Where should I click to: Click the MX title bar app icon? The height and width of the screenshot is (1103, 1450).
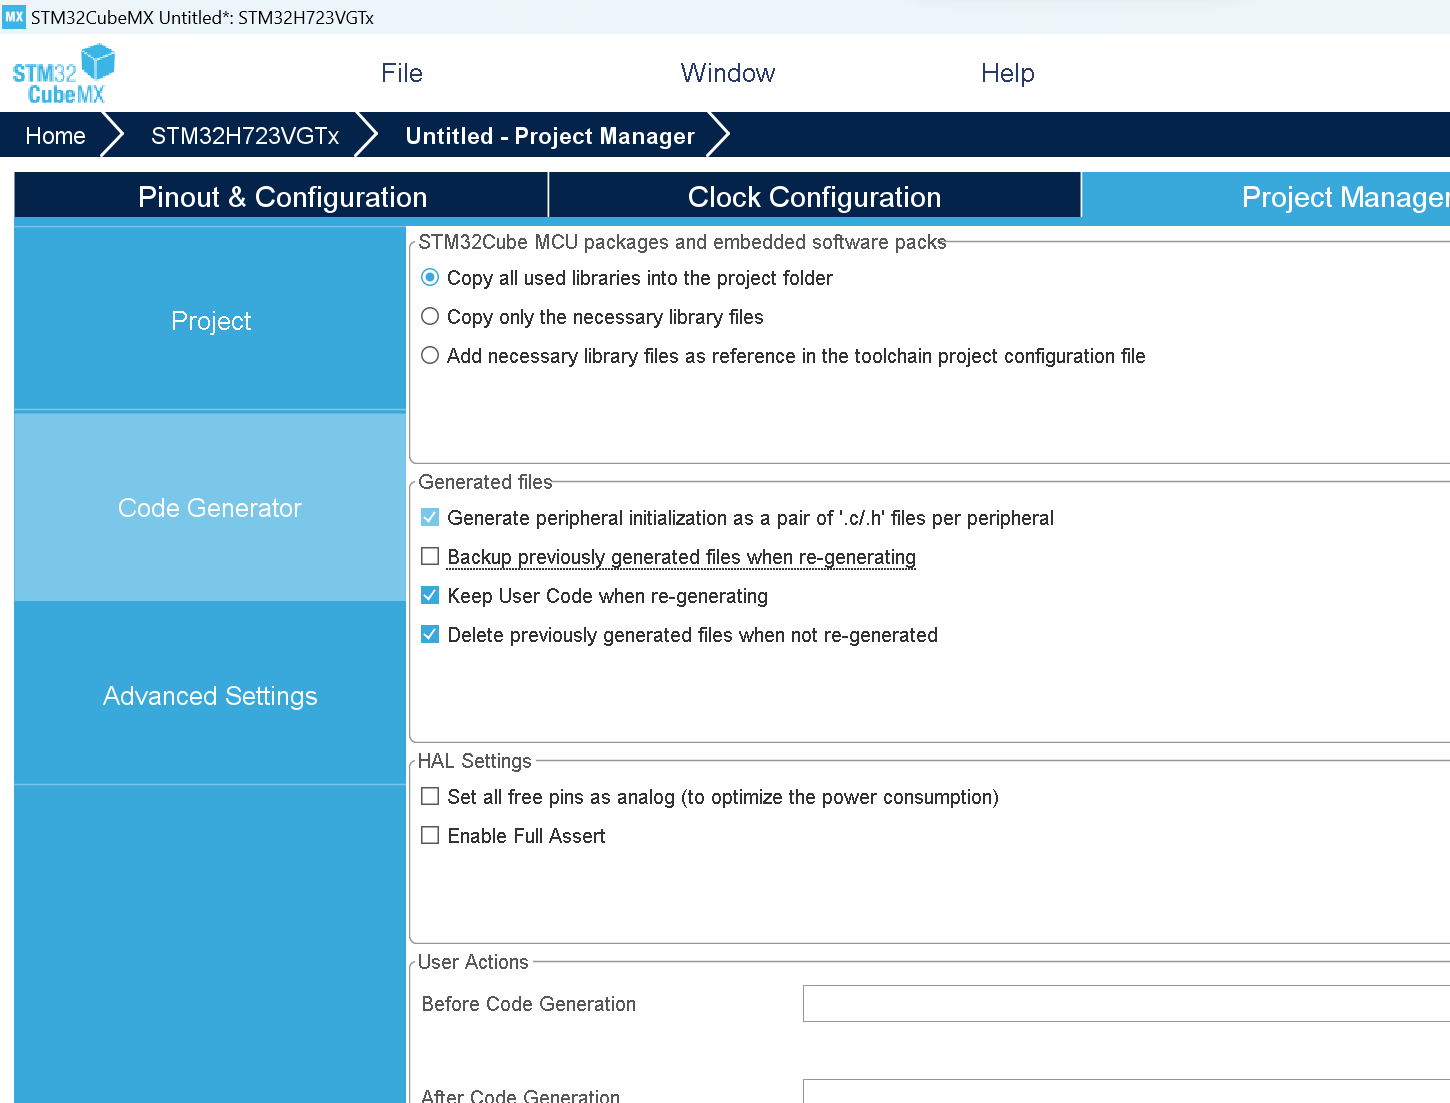click(x=14, y=17)
